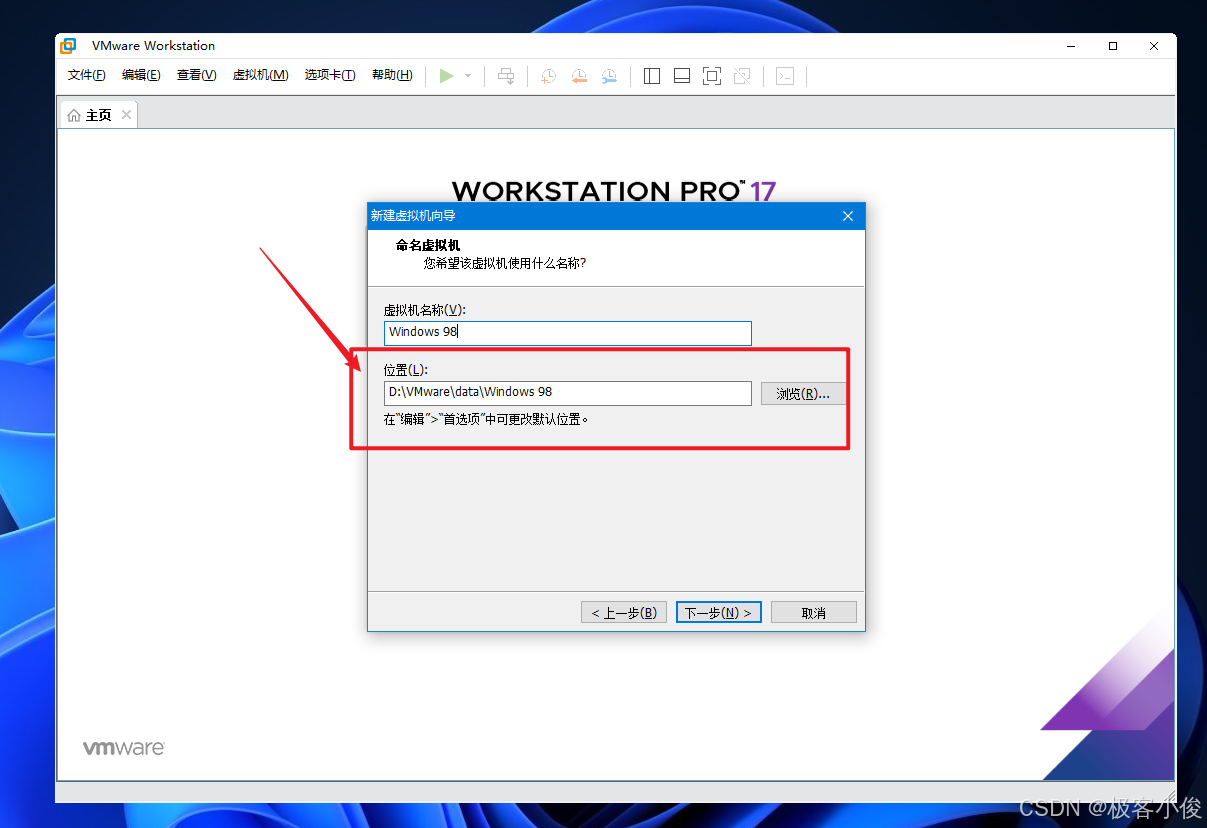Click the 下一步(N) next button
The height and width of the screenshot is (828, 1207).
[x=719, y=612]
